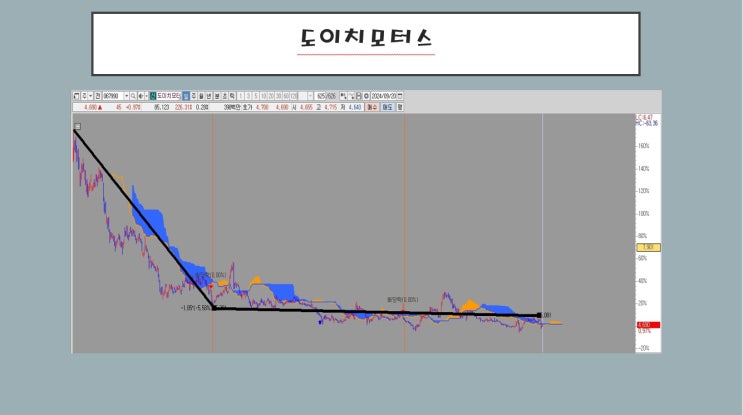Click the 도이치모터 stock name field

(x=168, y=96)
